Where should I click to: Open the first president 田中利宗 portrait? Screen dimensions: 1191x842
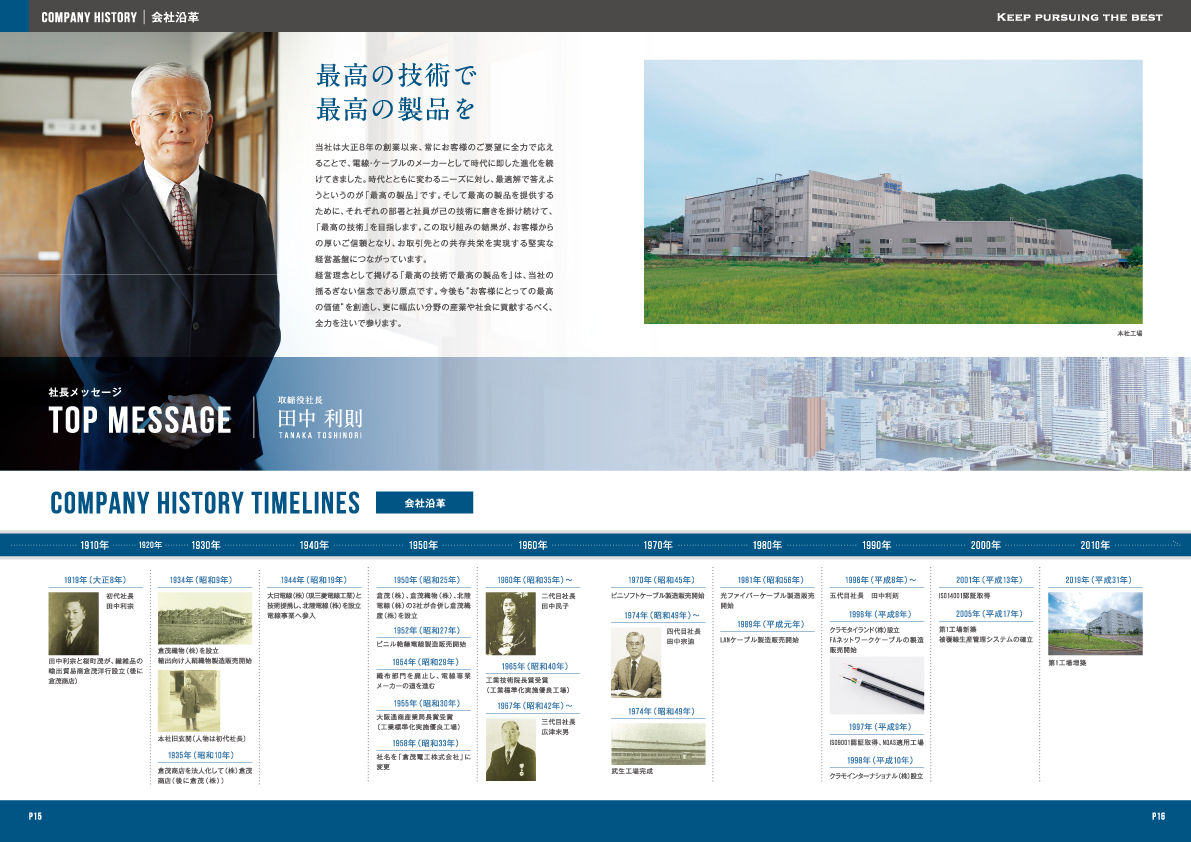74,623
